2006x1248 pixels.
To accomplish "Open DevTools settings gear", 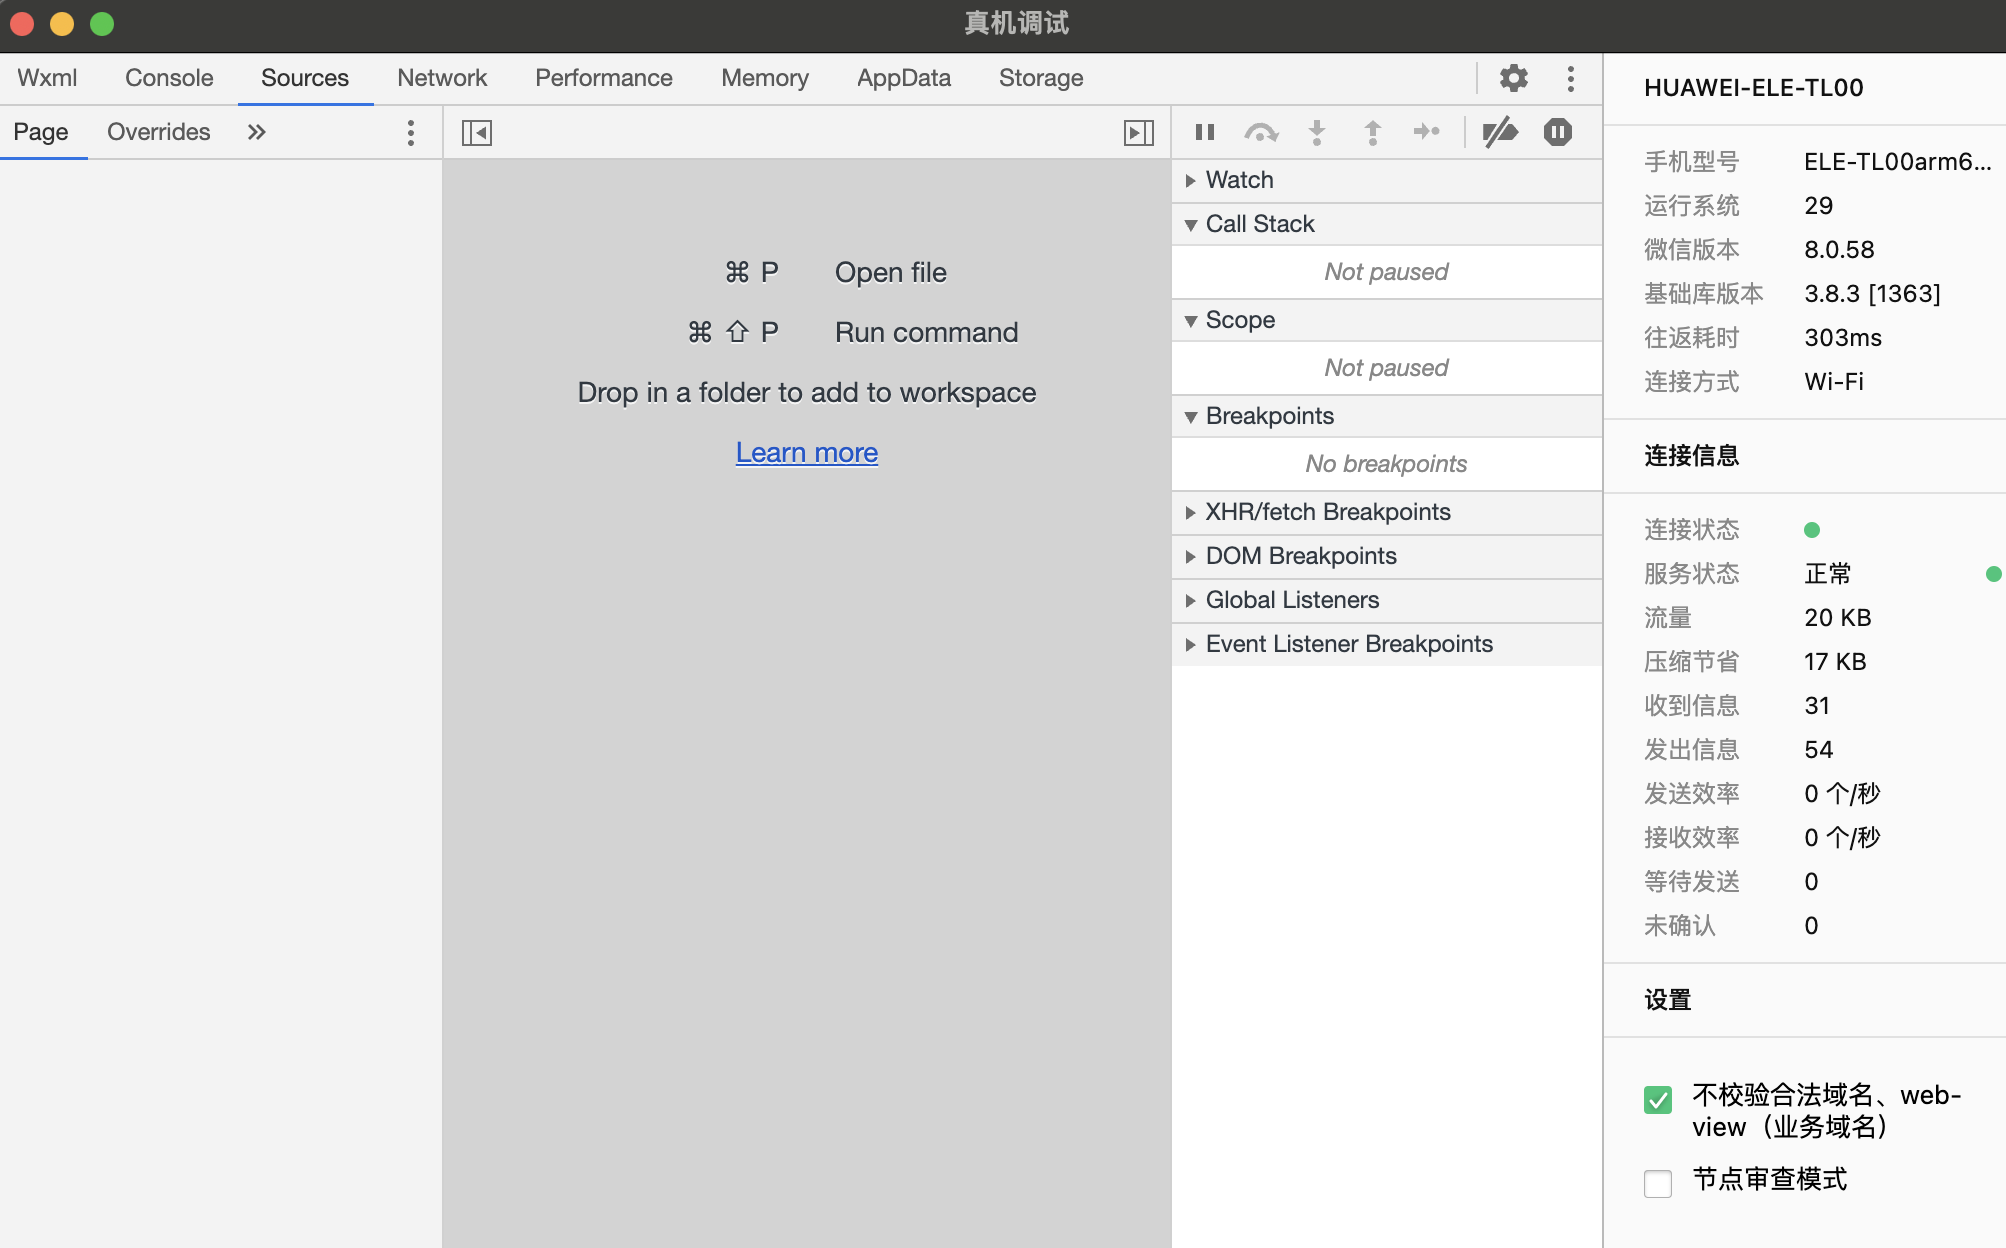I will 1514,78.
